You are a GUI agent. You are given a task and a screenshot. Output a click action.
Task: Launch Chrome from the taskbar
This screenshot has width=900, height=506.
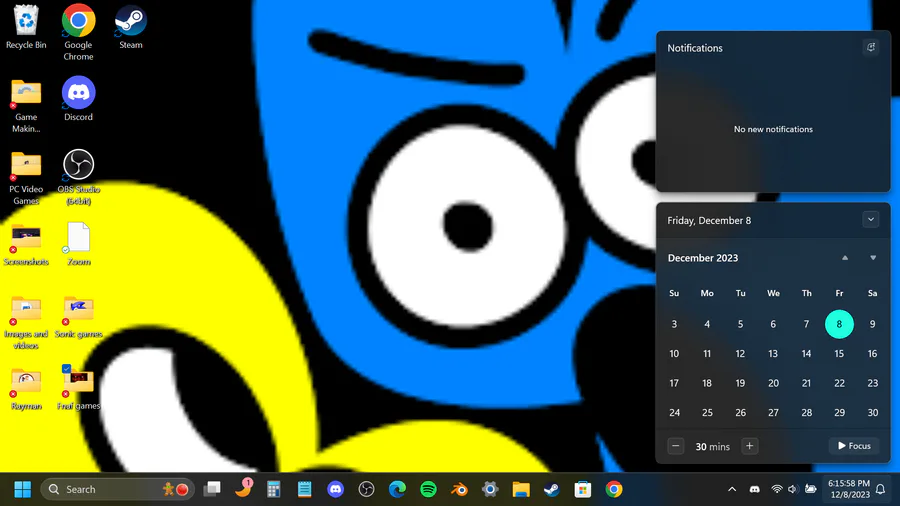pos(614,489)
